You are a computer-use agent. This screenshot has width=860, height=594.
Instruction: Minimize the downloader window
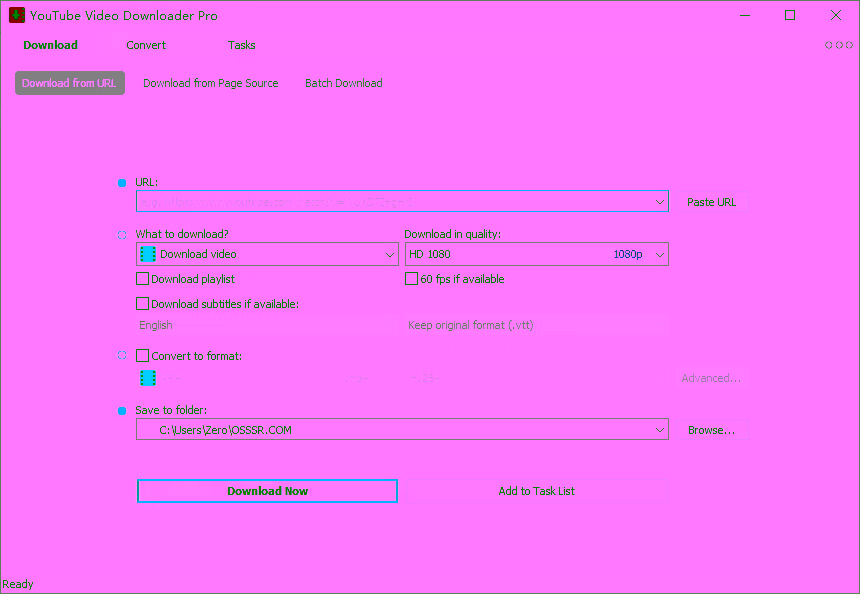pos(744,15)
